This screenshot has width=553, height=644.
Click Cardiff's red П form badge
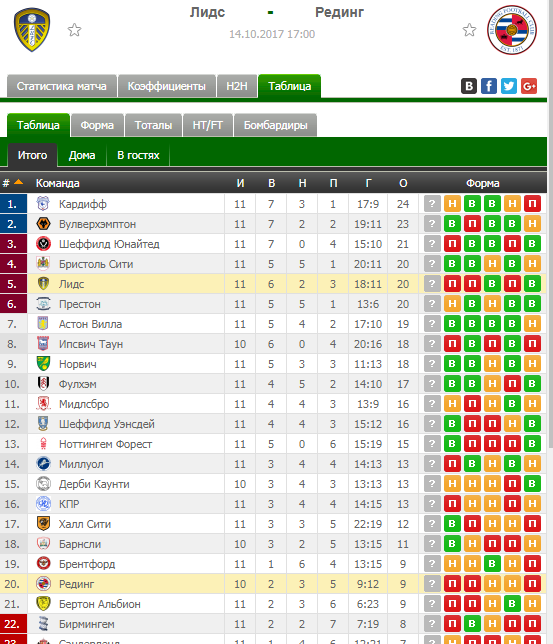(532, 204)
